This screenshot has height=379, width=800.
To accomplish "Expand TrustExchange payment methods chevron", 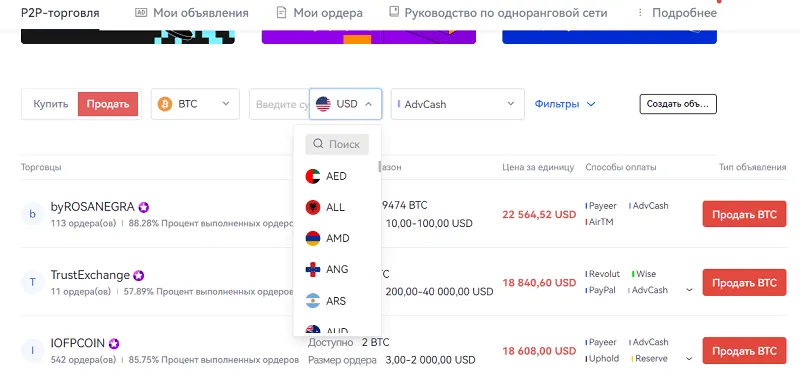I will [689, 290].
